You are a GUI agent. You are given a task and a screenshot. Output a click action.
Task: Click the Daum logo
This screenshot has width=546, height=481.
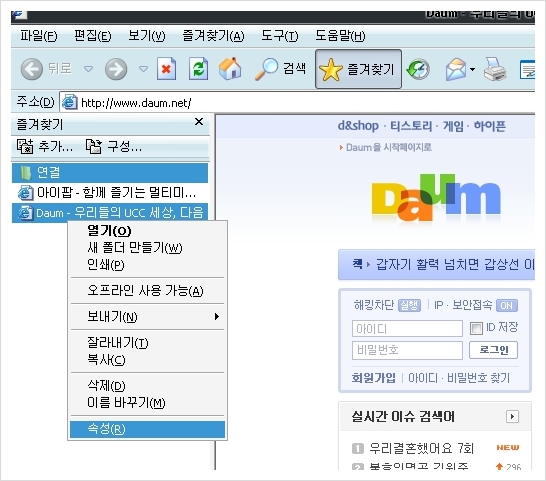click(436, 199)
